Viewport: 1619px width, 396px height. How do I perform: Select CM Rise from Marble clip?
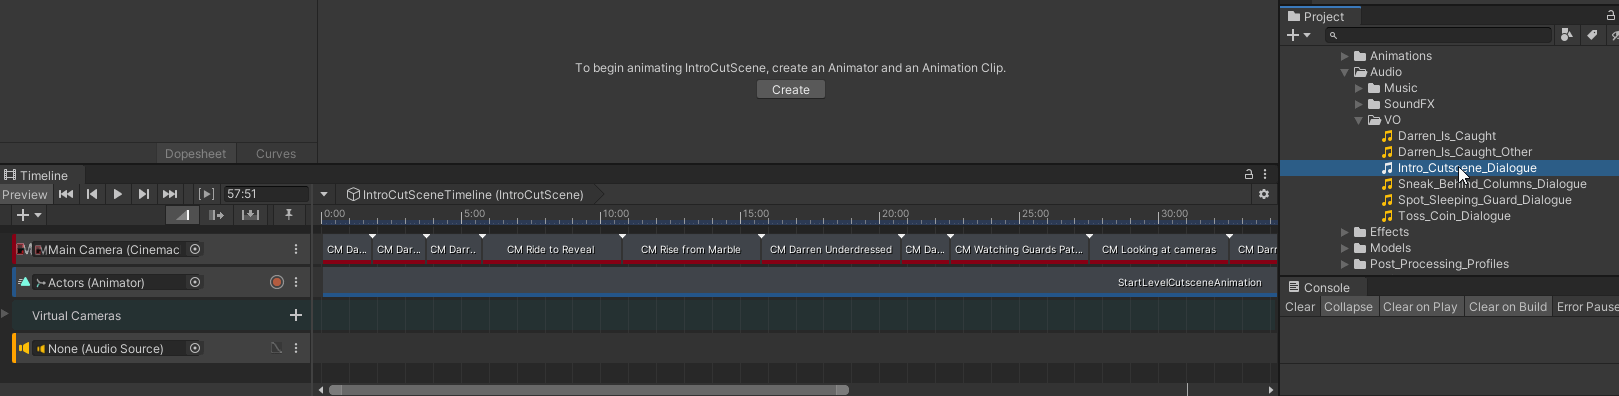[x=691, y=249]
